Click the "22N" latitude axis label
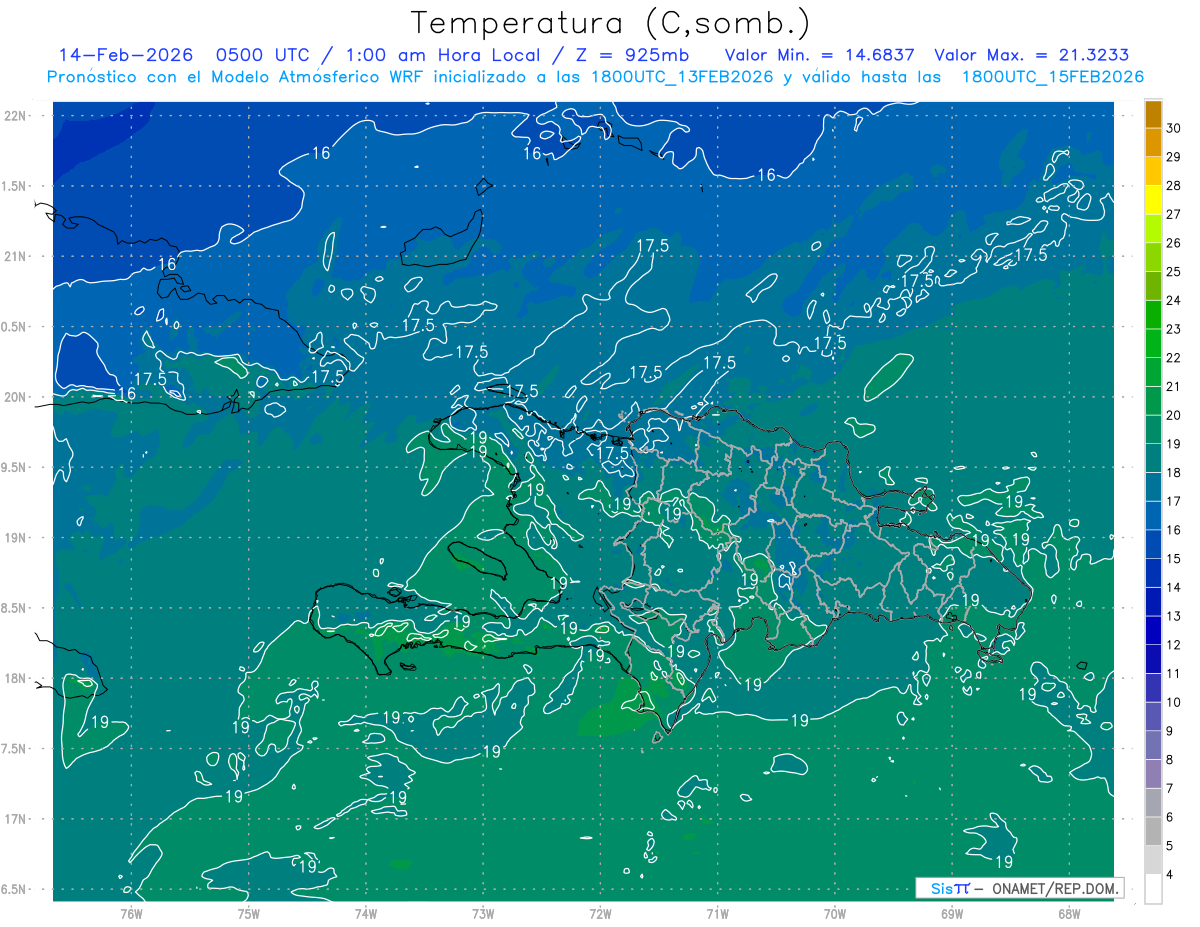This screenshot has width=1200, height=927. click(x=15, y=115)
